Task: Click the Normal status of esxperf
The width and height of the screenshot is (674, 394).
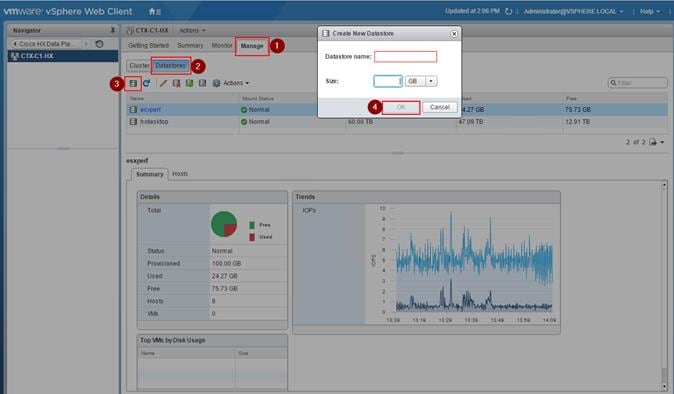Action: 255,110
